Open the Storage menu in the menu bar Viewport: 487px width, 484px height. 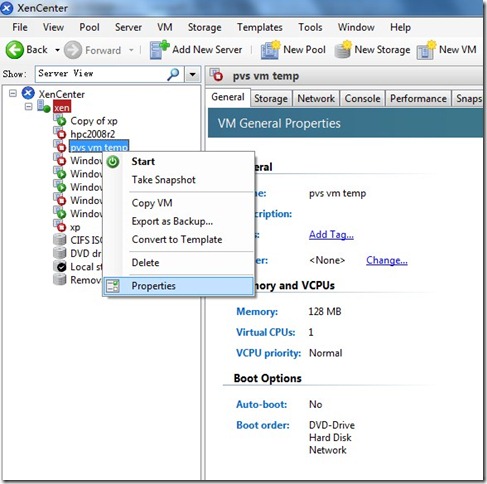pos(204,27)
